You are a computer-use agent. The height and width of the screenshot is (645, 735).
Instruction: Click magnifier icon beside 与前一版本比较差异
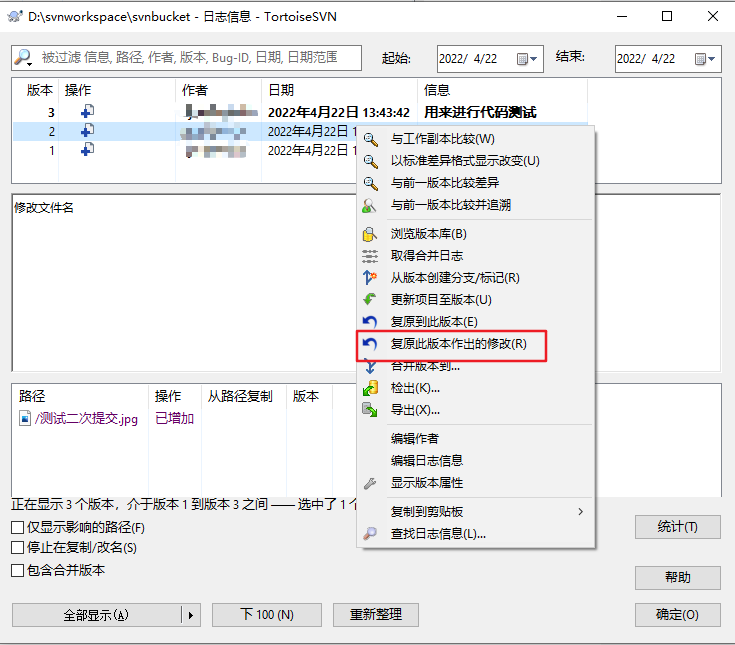(370, 183)
